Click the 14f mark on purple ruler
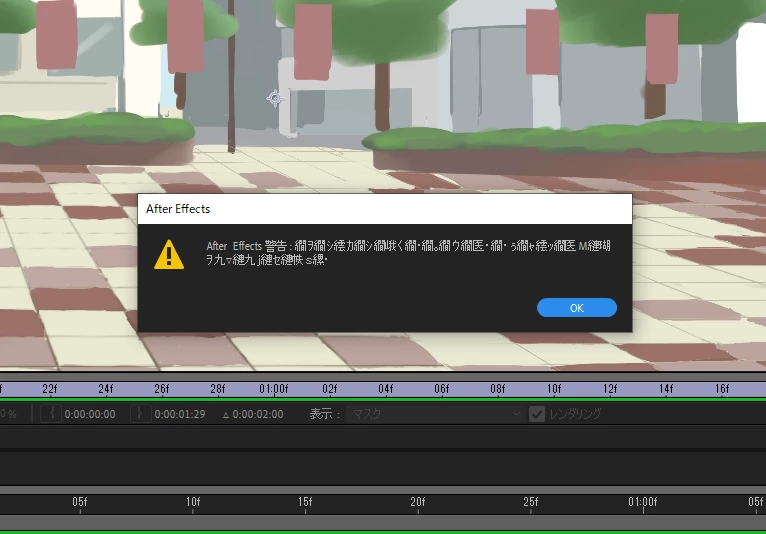 pos(666,389)
